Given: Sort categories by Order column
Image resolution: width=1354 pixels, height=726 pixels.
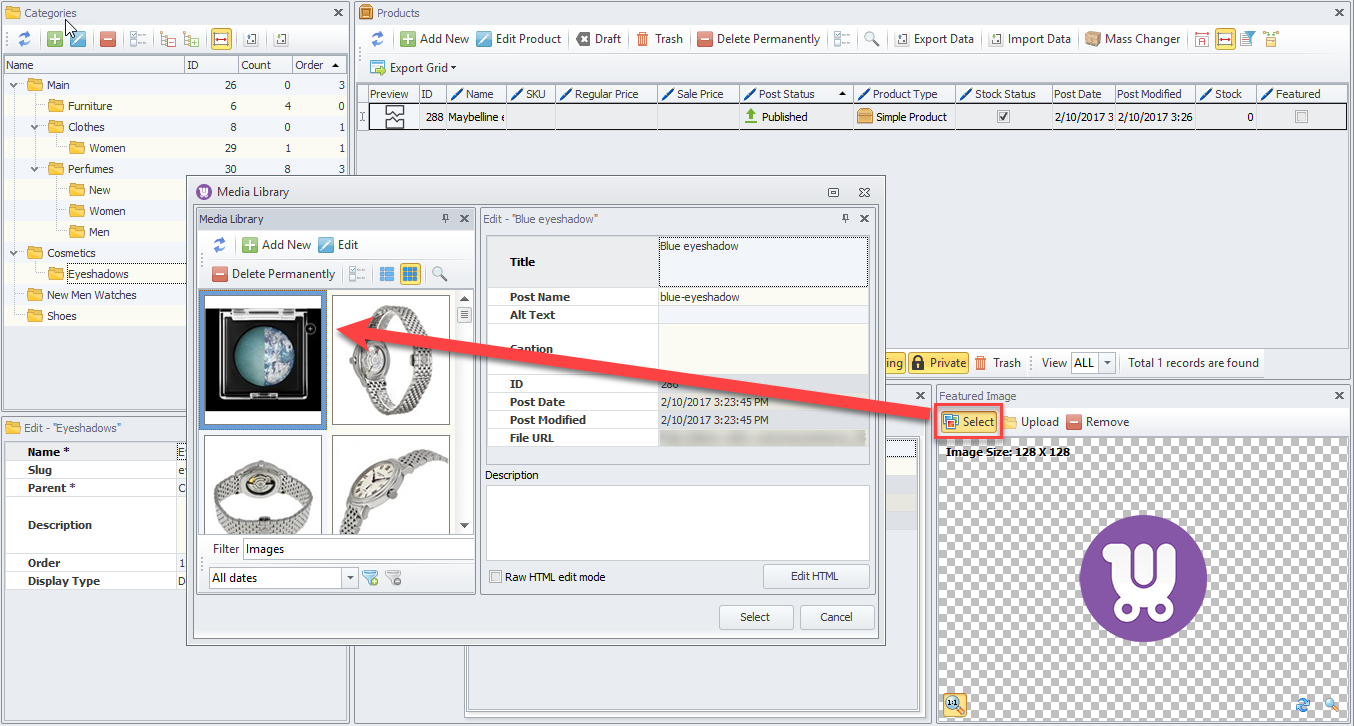Looking at the screenshot, I should click(319, 65).
